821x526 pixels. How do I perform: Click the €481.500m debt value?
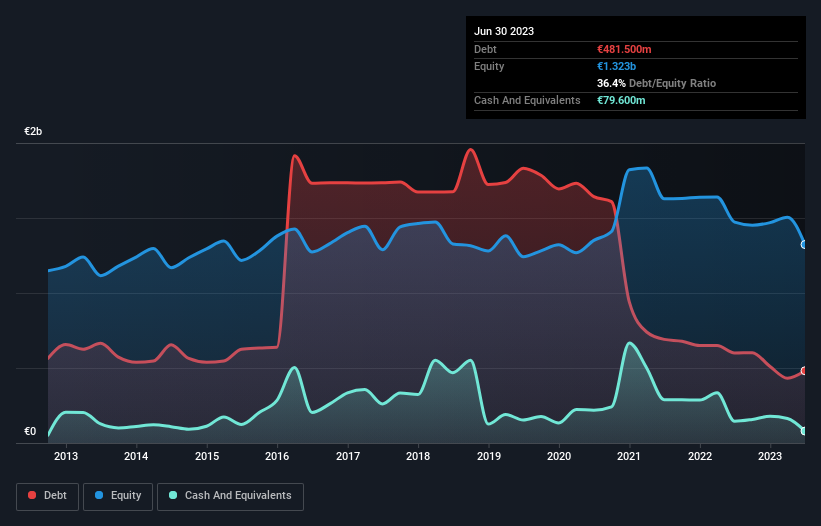624,49
